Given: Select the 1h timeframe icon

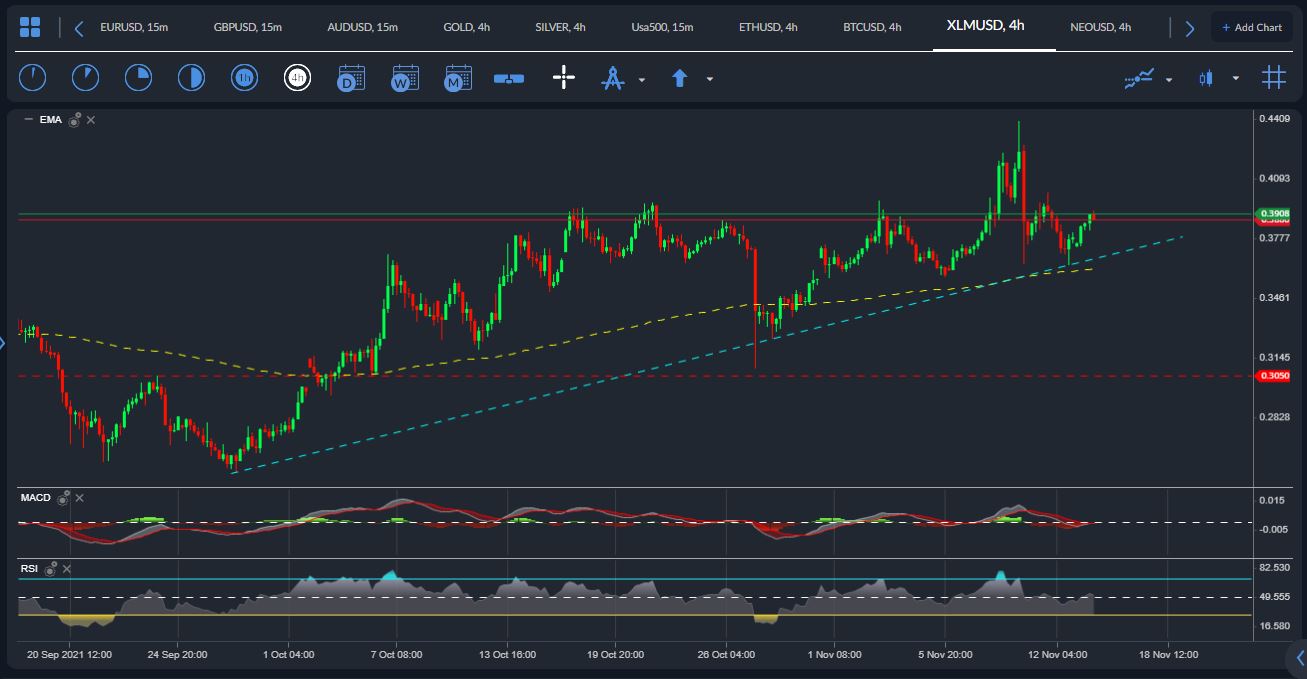Looking at the screenshot, I should [244, 77].
